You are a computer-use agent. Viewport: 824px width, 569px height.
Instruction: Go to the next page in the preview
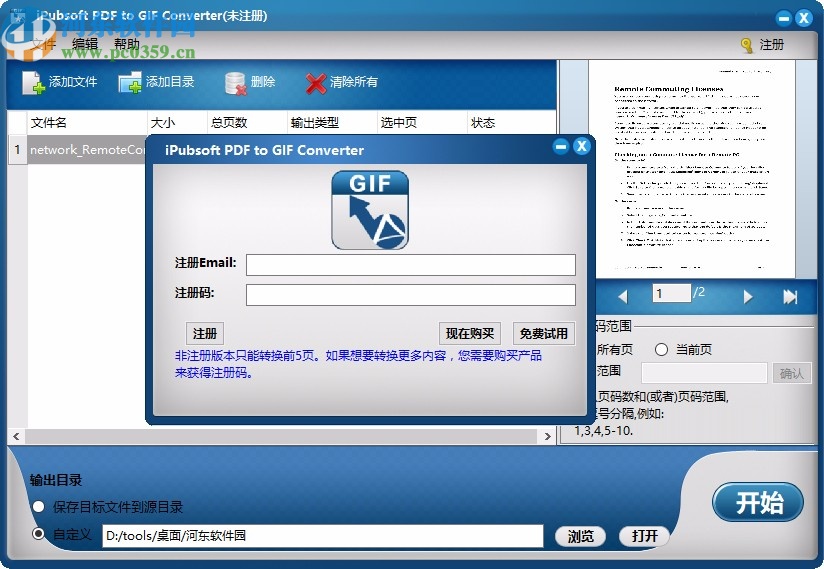click(x=748, y=297)
